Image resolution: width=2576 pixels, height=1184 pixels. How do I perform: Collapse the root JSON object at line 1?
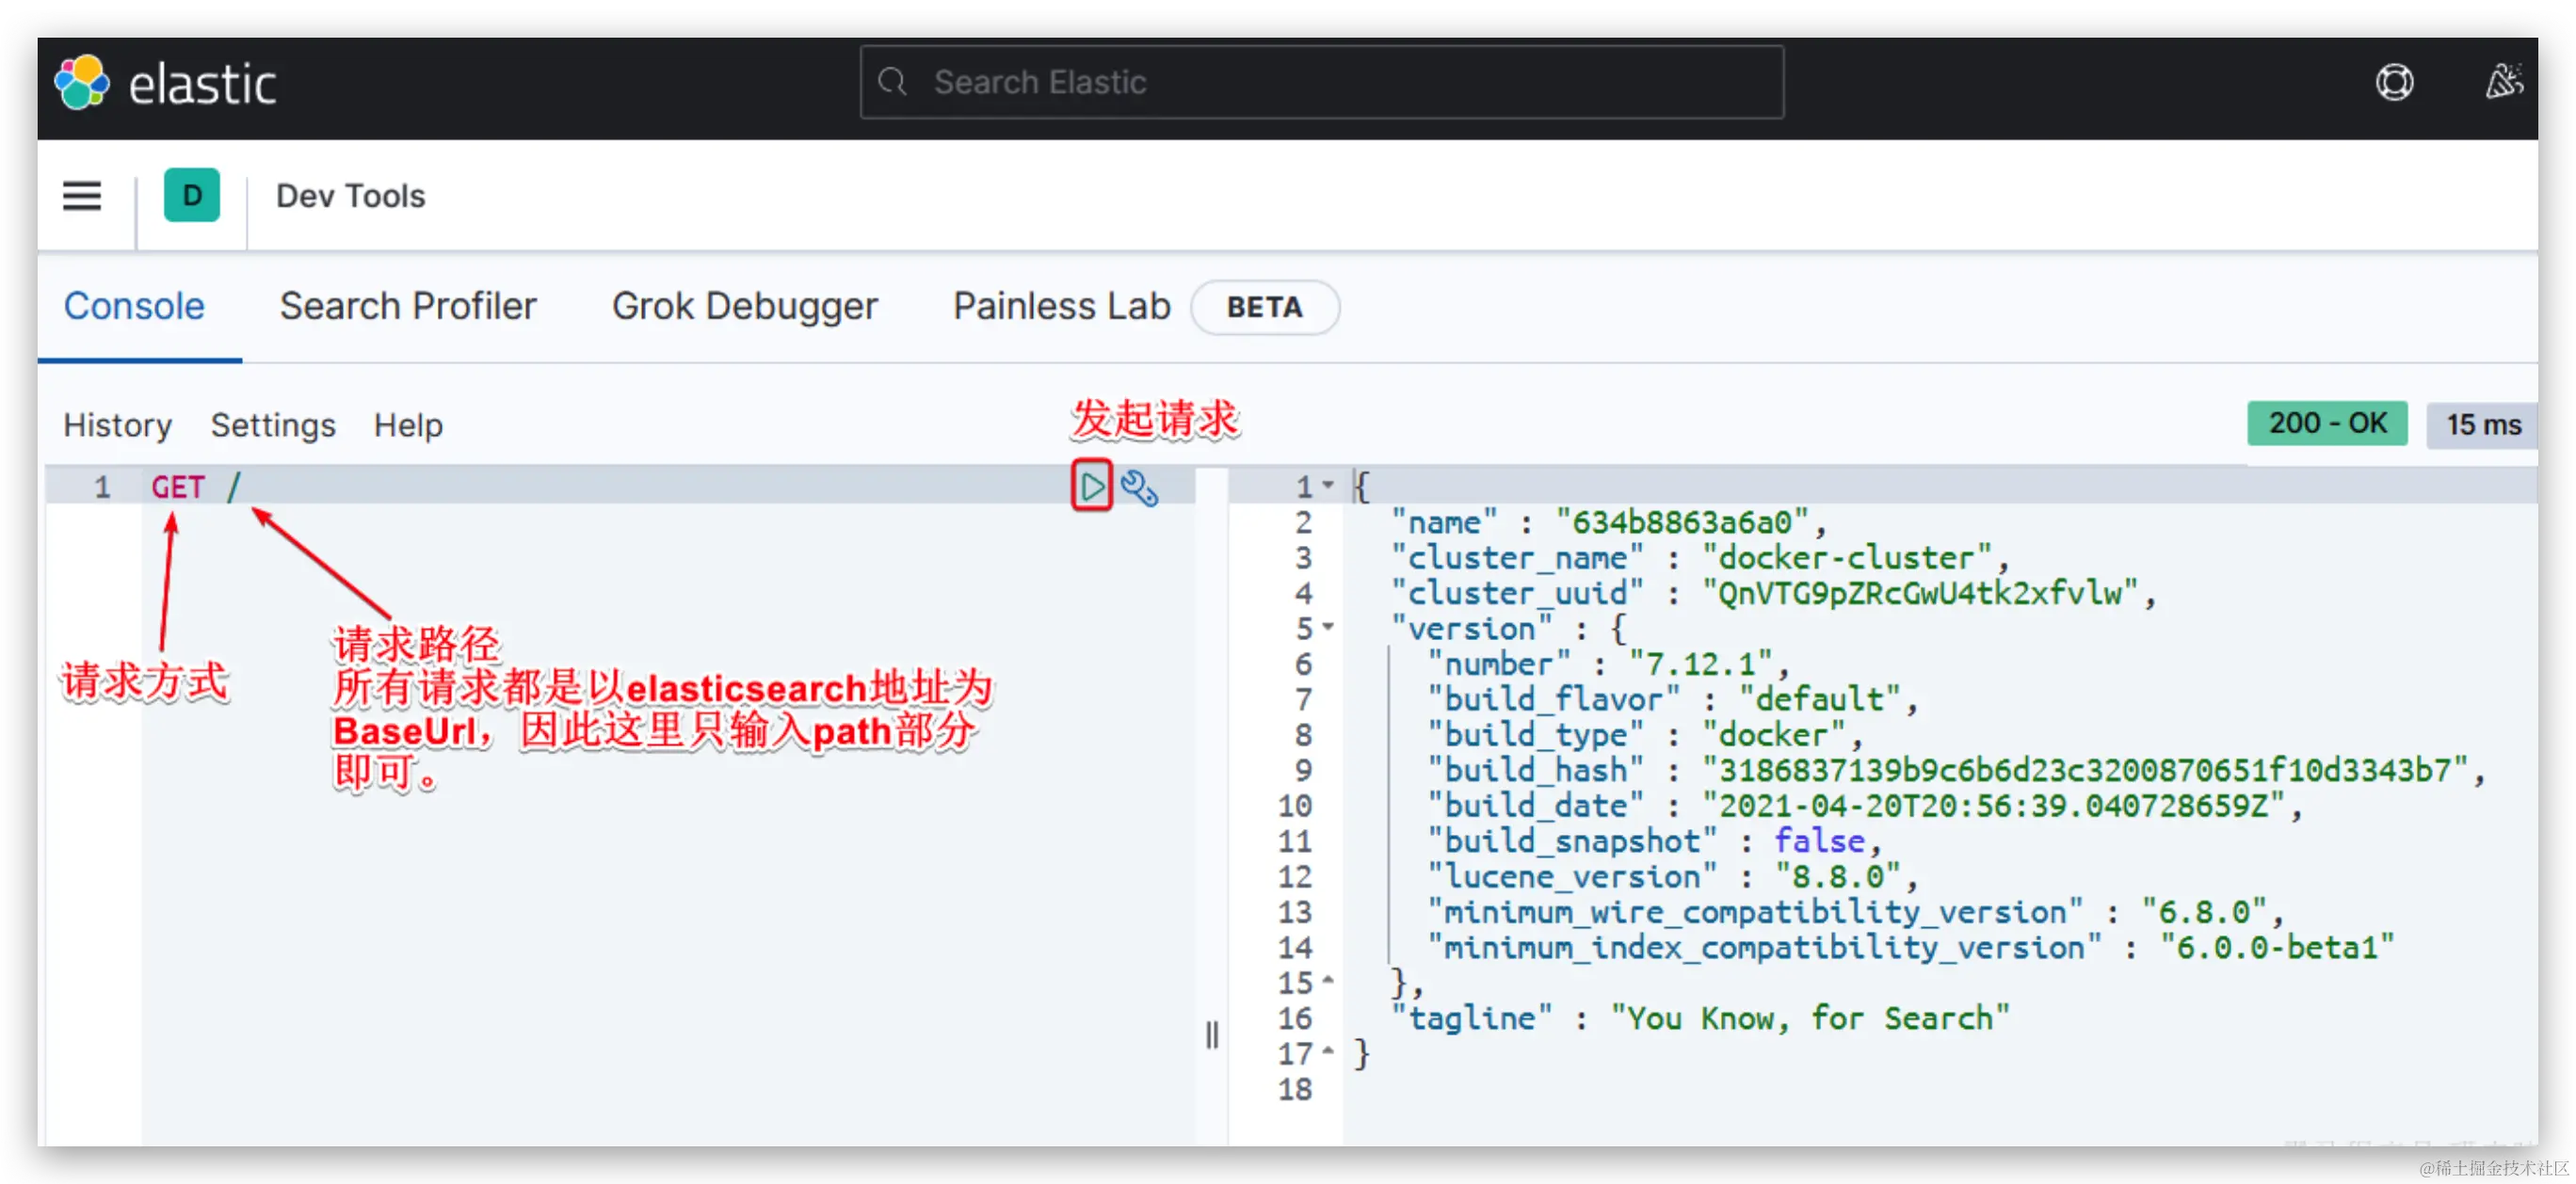point(1328,485)
